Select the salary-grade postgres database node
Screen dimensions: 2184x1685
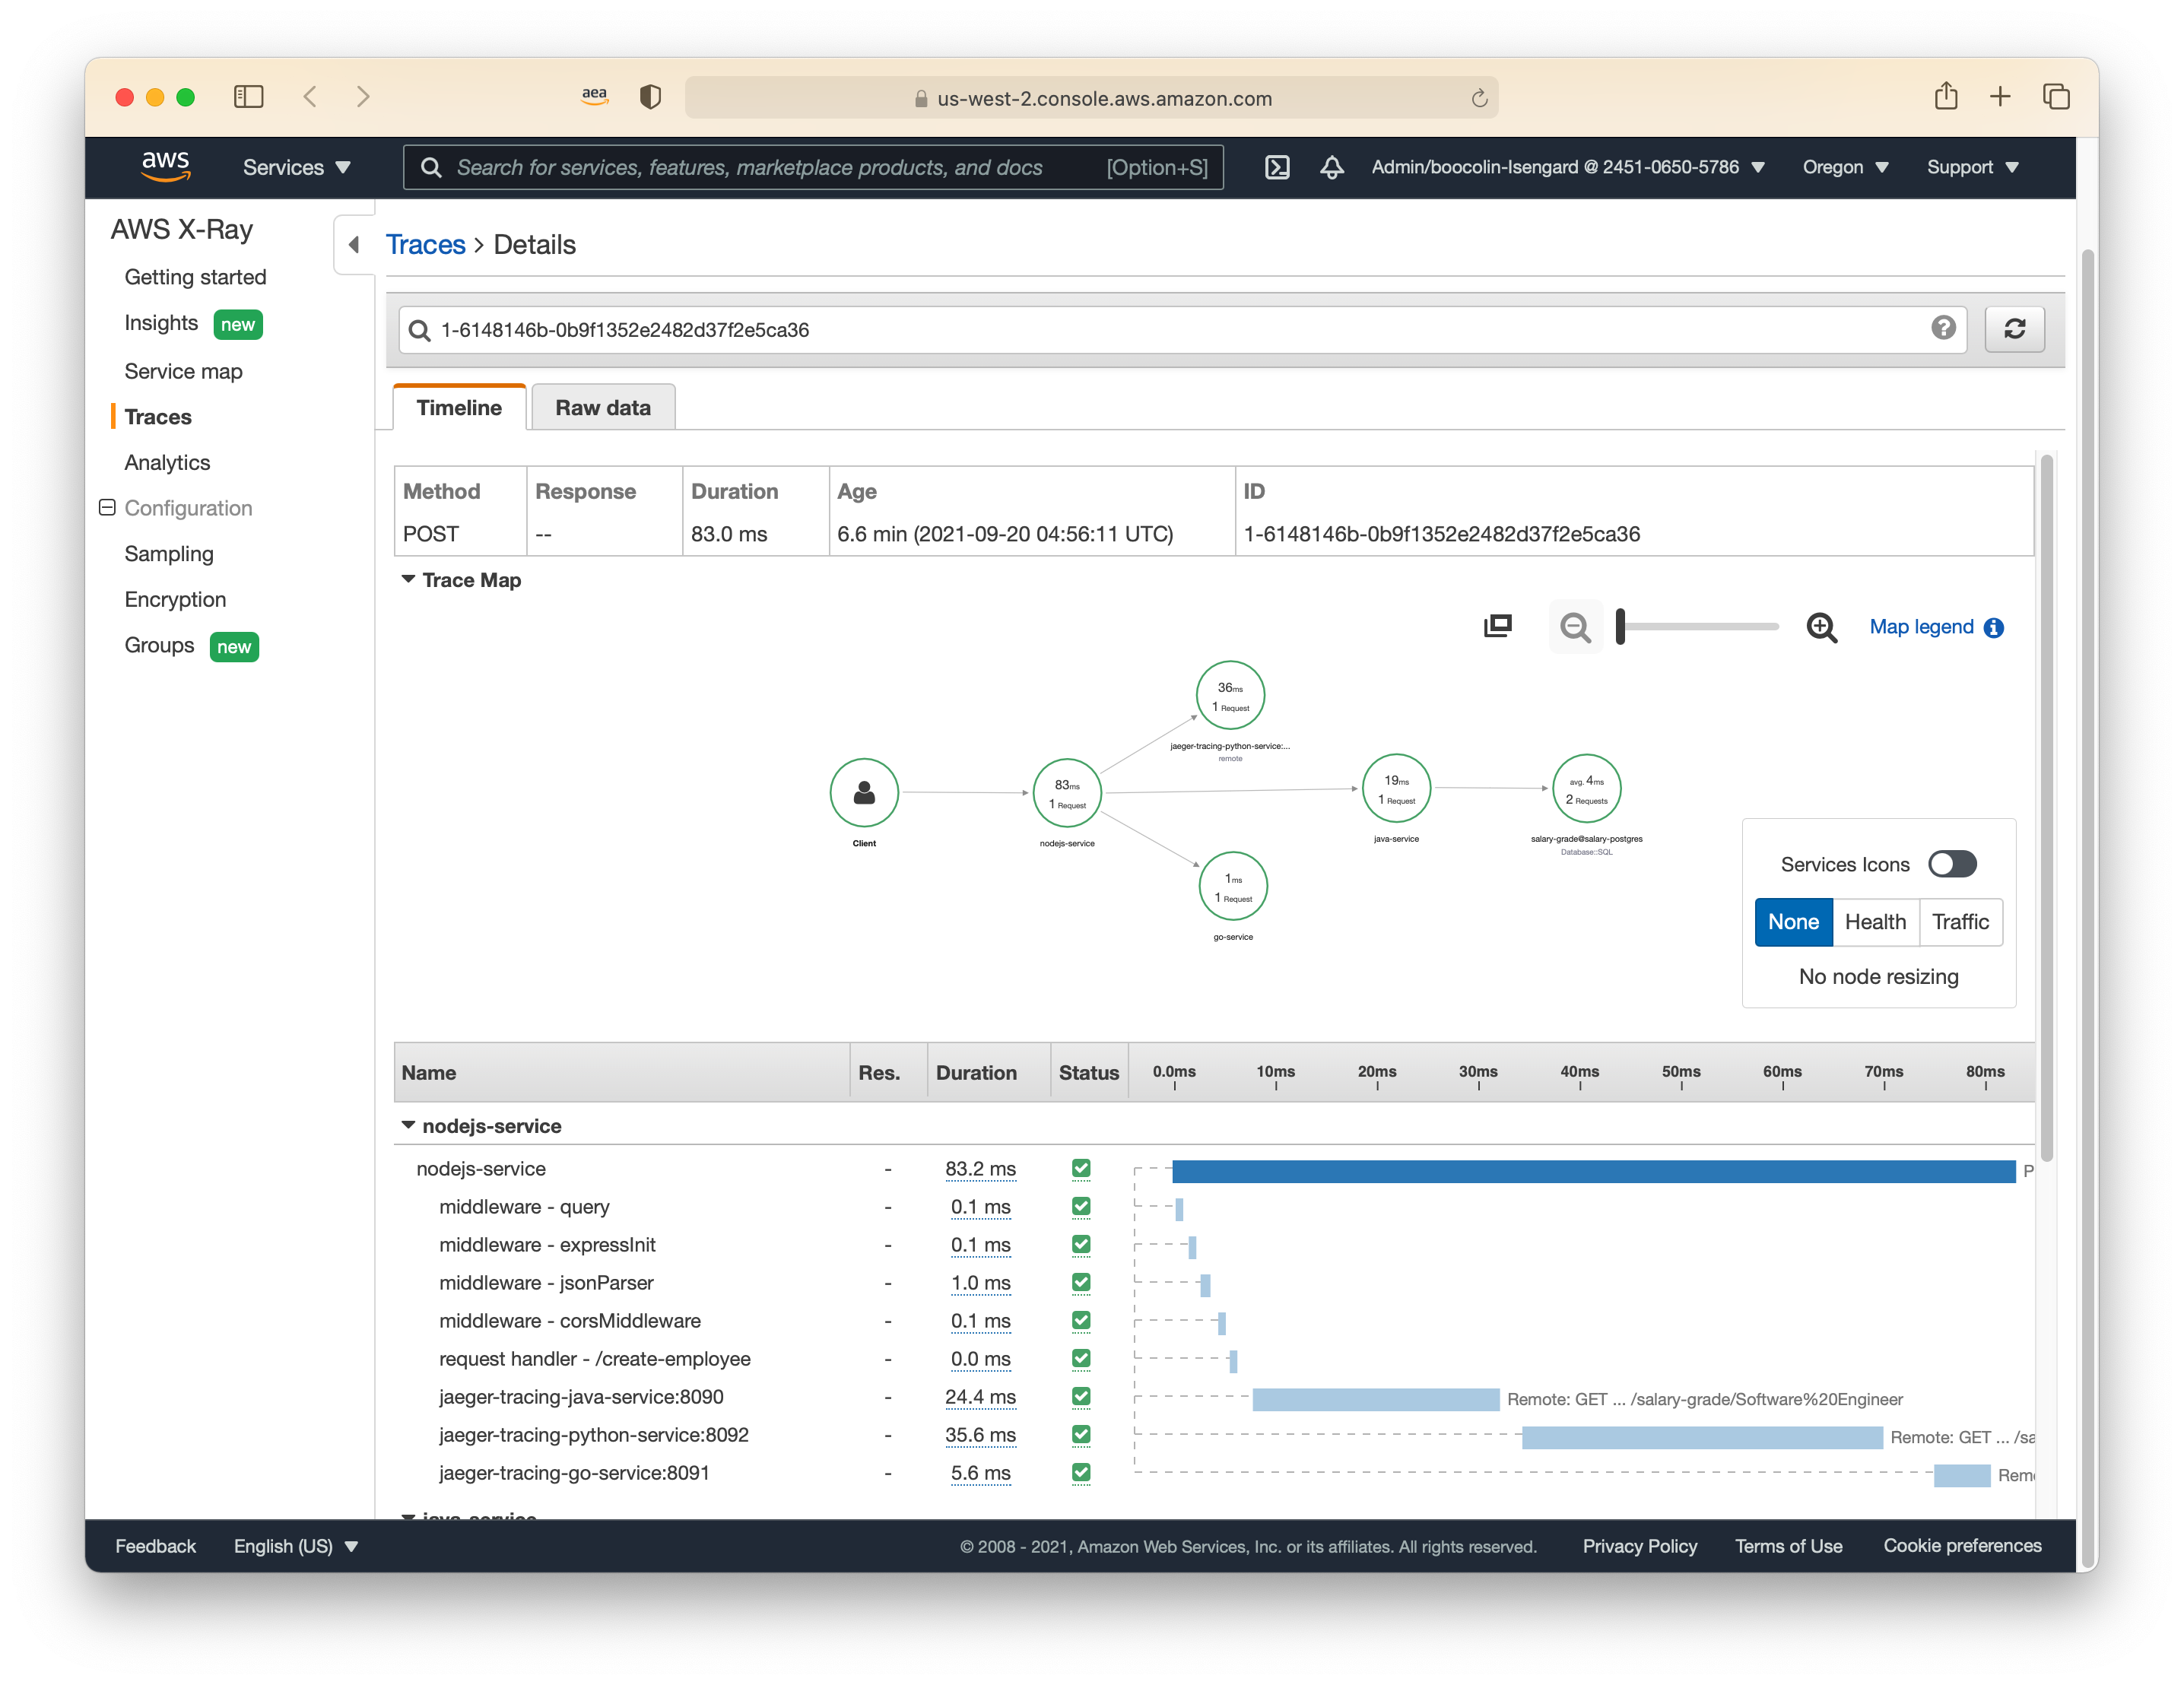1586,788
